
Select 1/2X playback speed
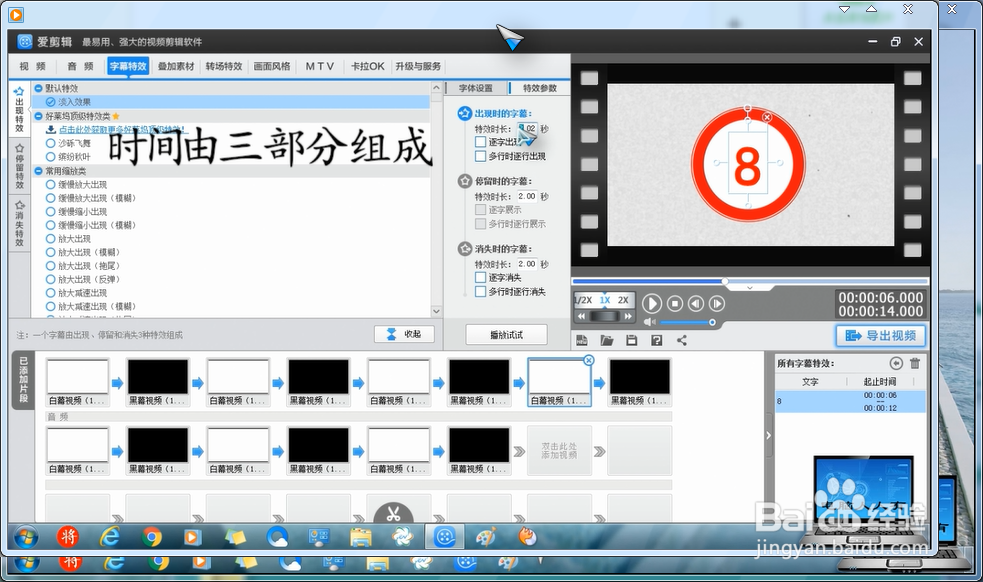584,300
